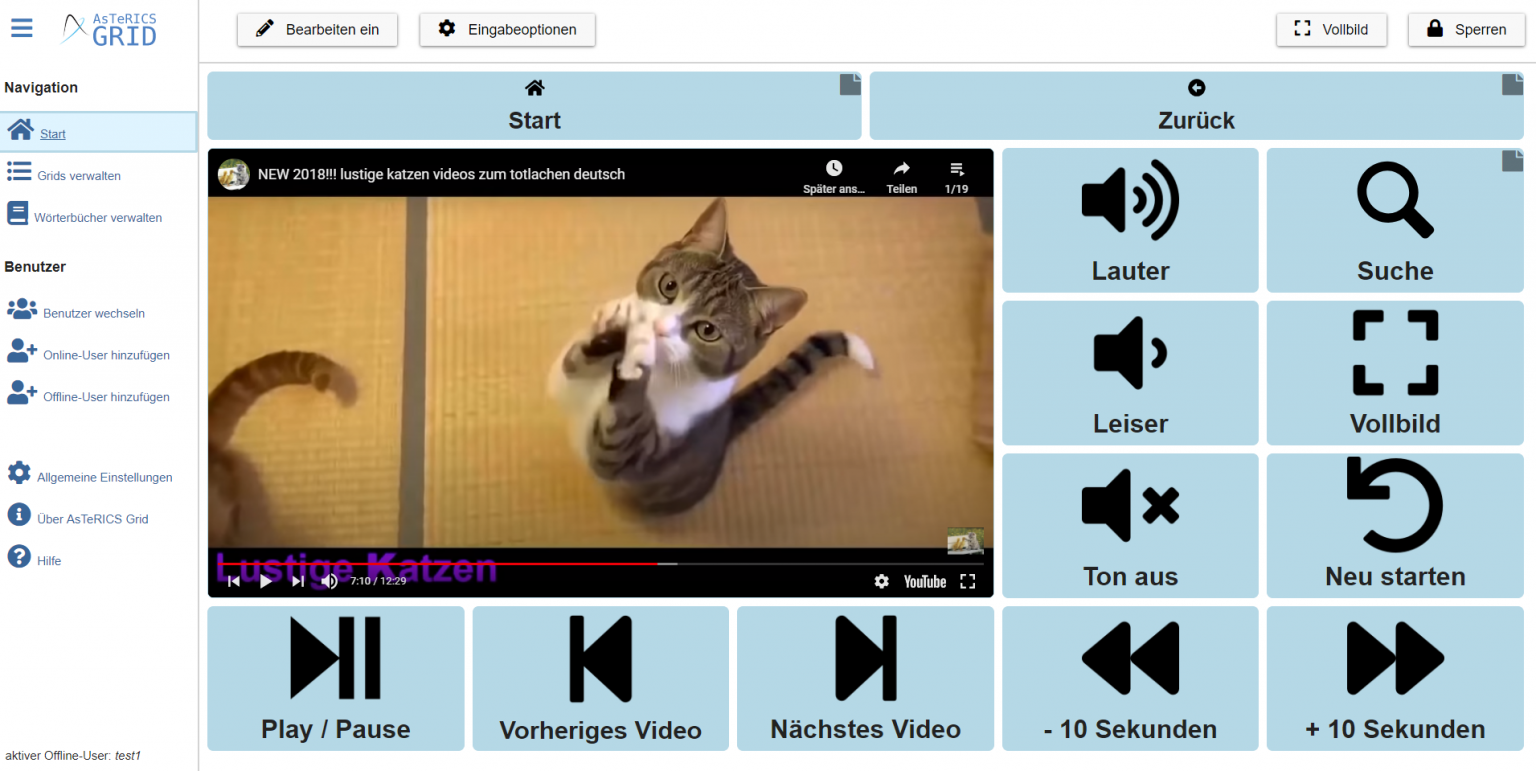Expand the playlist queue showing 1/19
Viewport: 1536px width, 771px height.
(956, 174)
